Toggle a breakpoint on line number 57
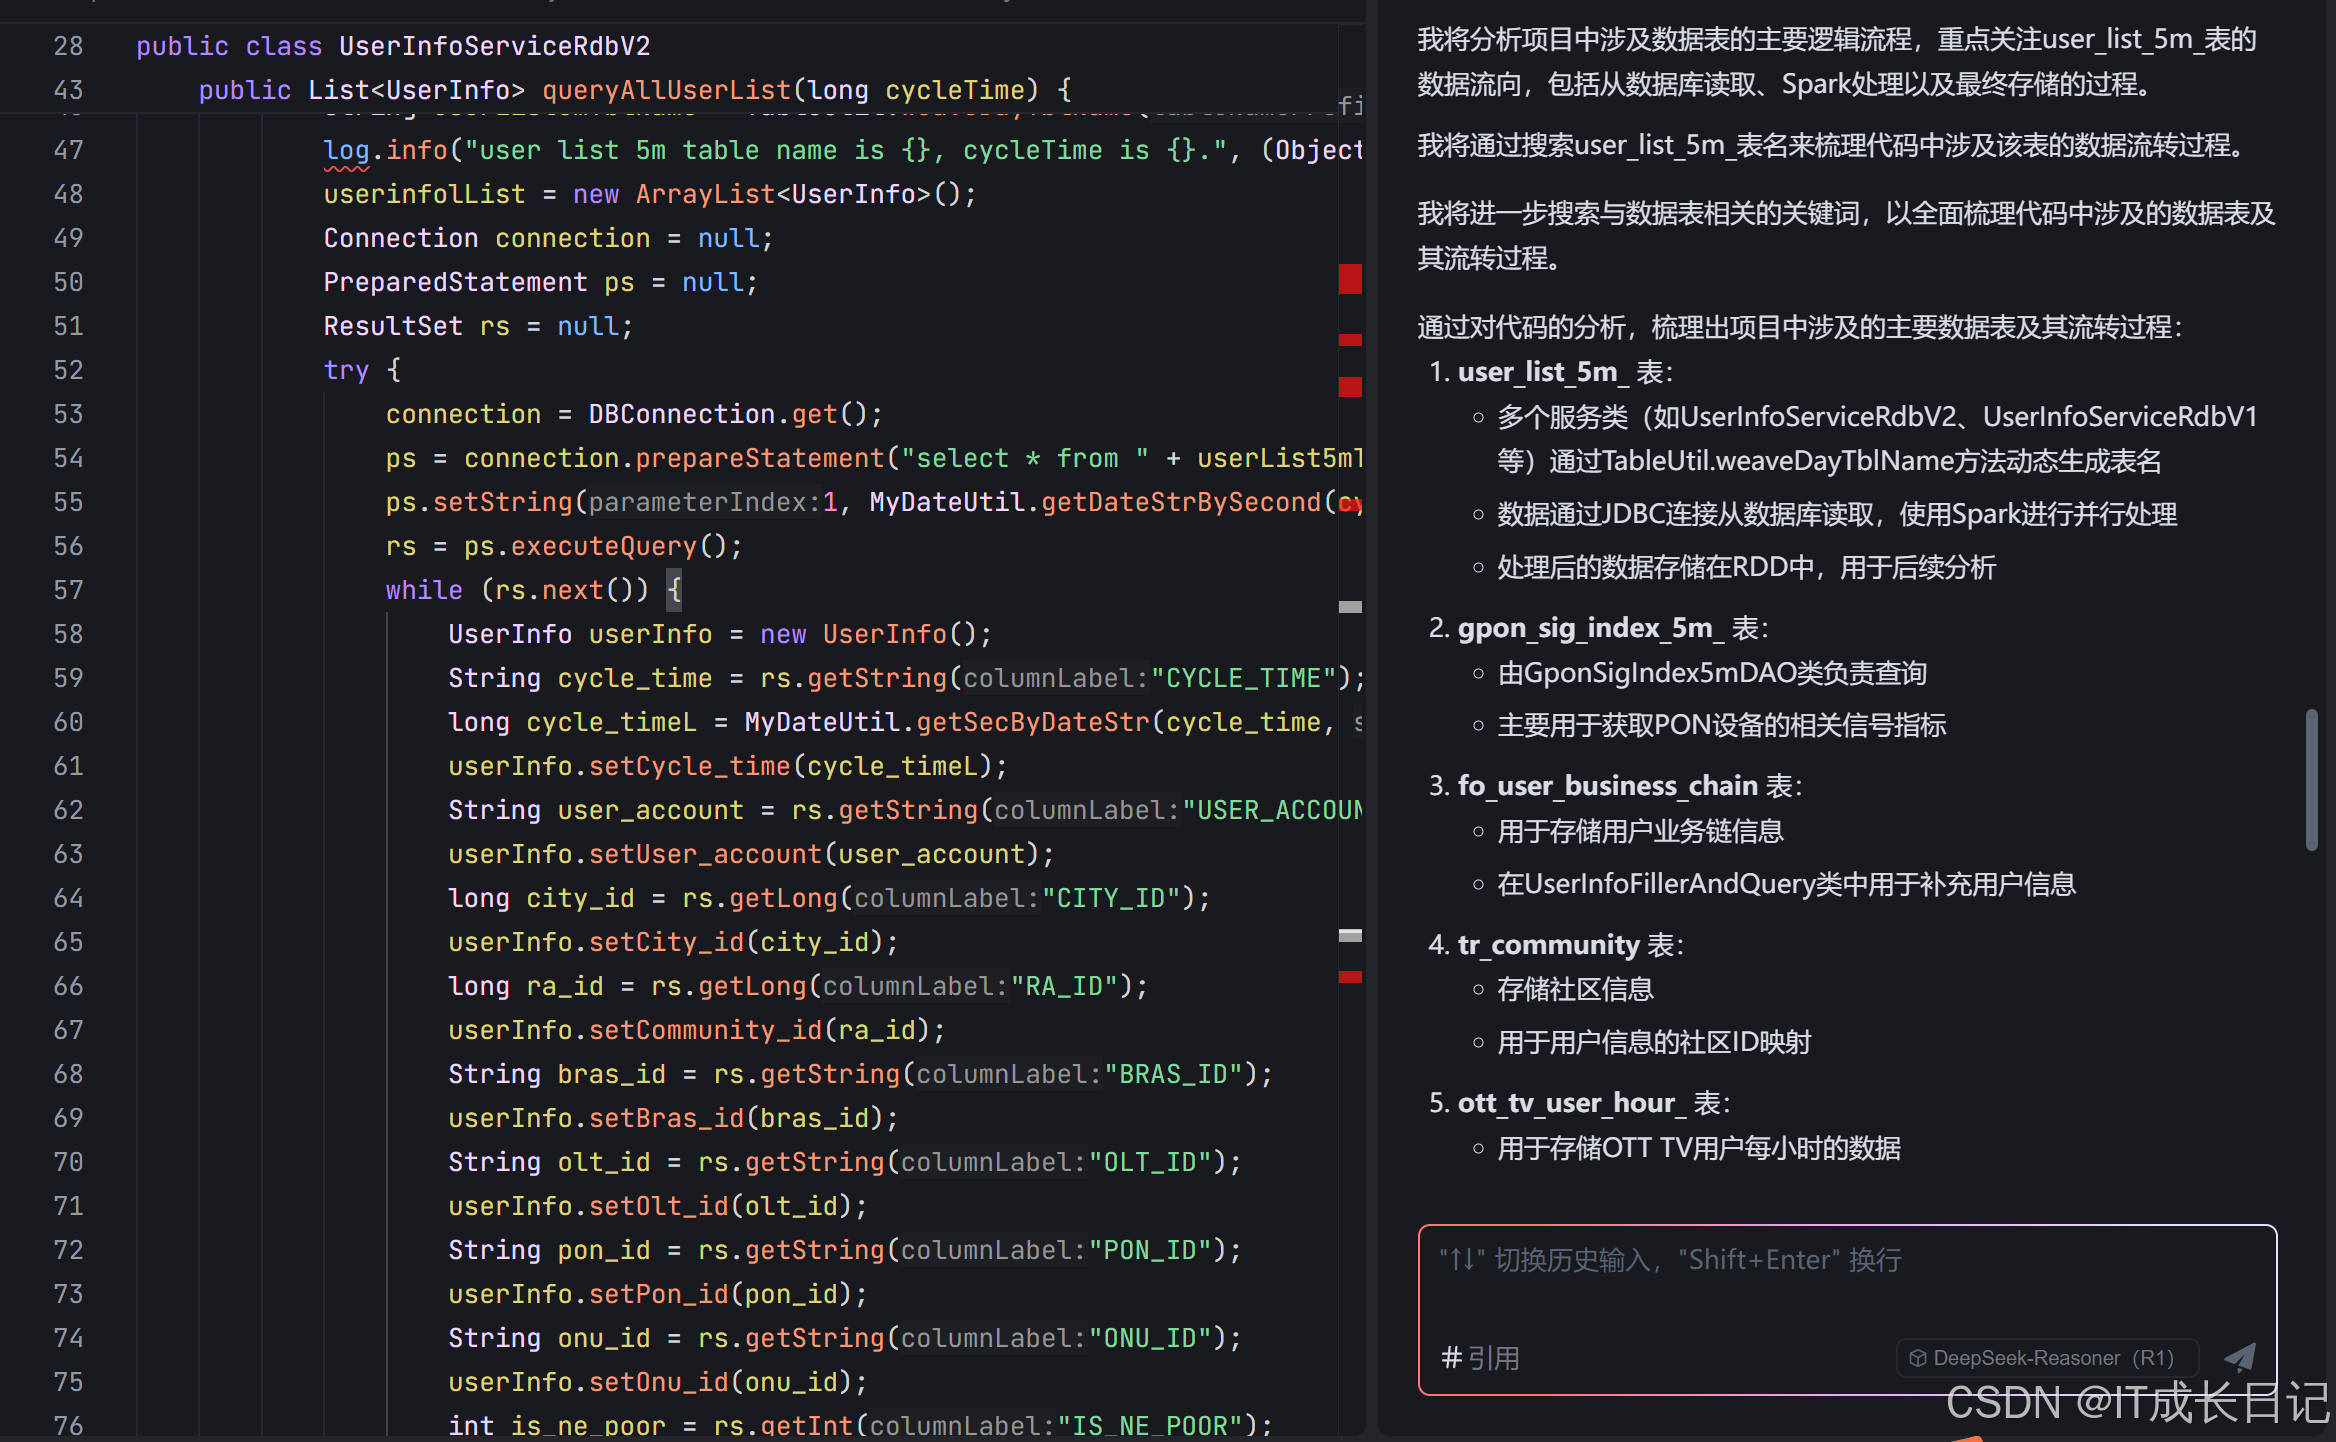The width and height of the screenshot is (2336, 1442). [x=68, y=590]
